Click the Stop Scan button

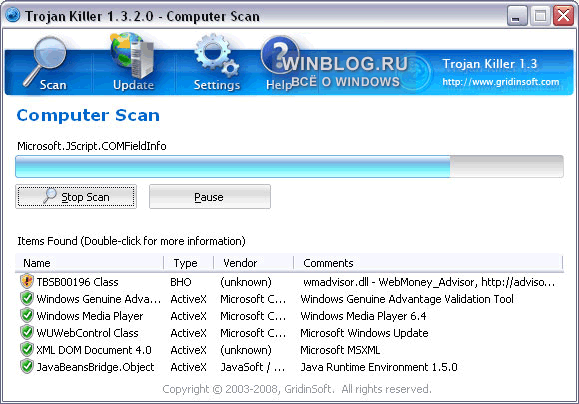(x=76, y=197)
